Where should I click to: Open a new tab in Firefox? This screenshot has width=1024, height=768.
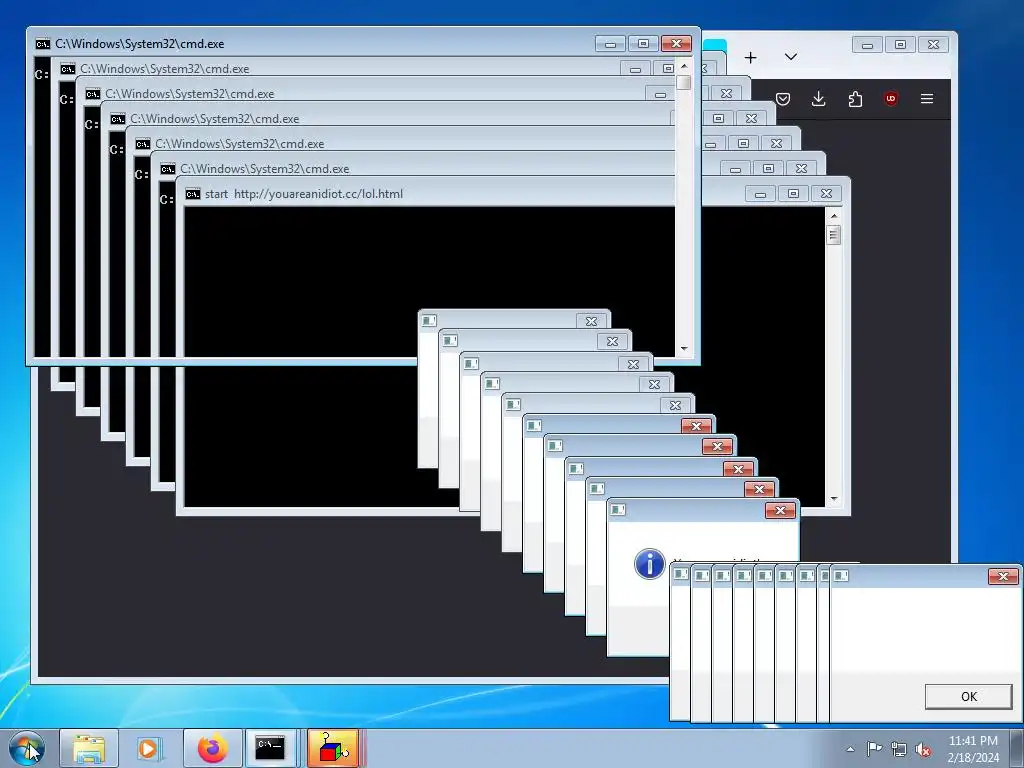click(750, 57)
